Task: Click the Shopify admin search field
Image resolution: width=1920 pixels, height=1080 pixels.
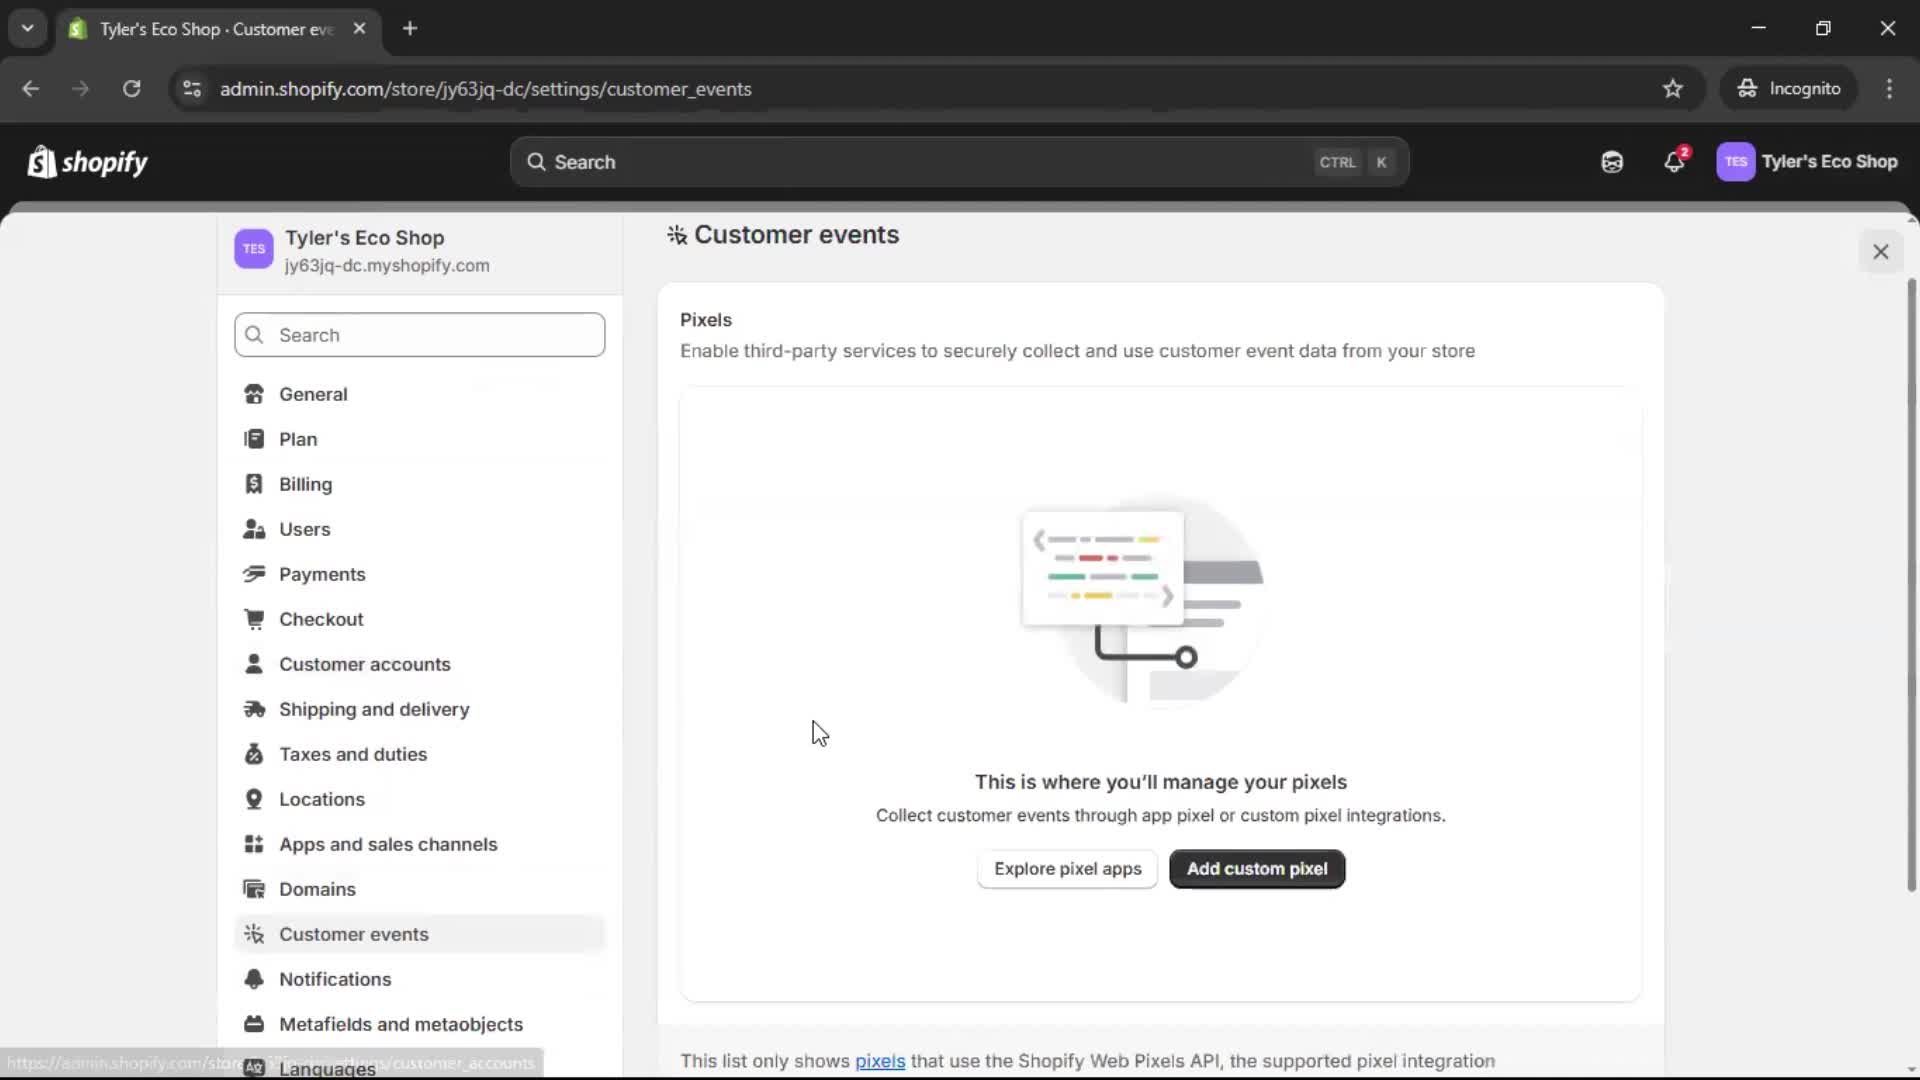Action: coord(958,162)
